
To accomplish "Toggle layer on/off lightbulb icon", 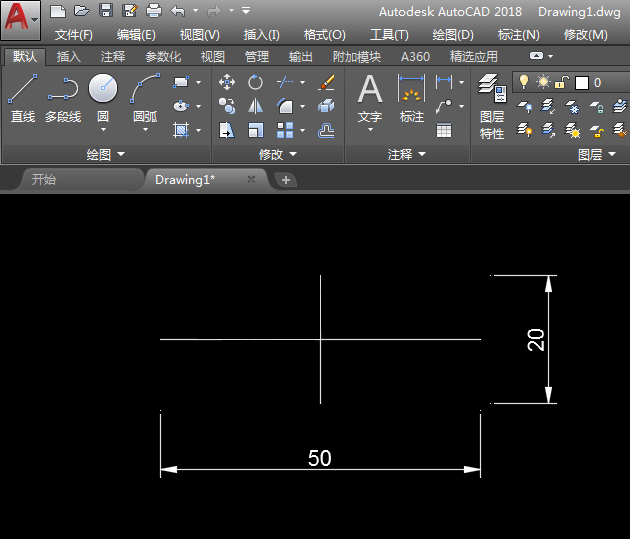I will click(523, 82).
